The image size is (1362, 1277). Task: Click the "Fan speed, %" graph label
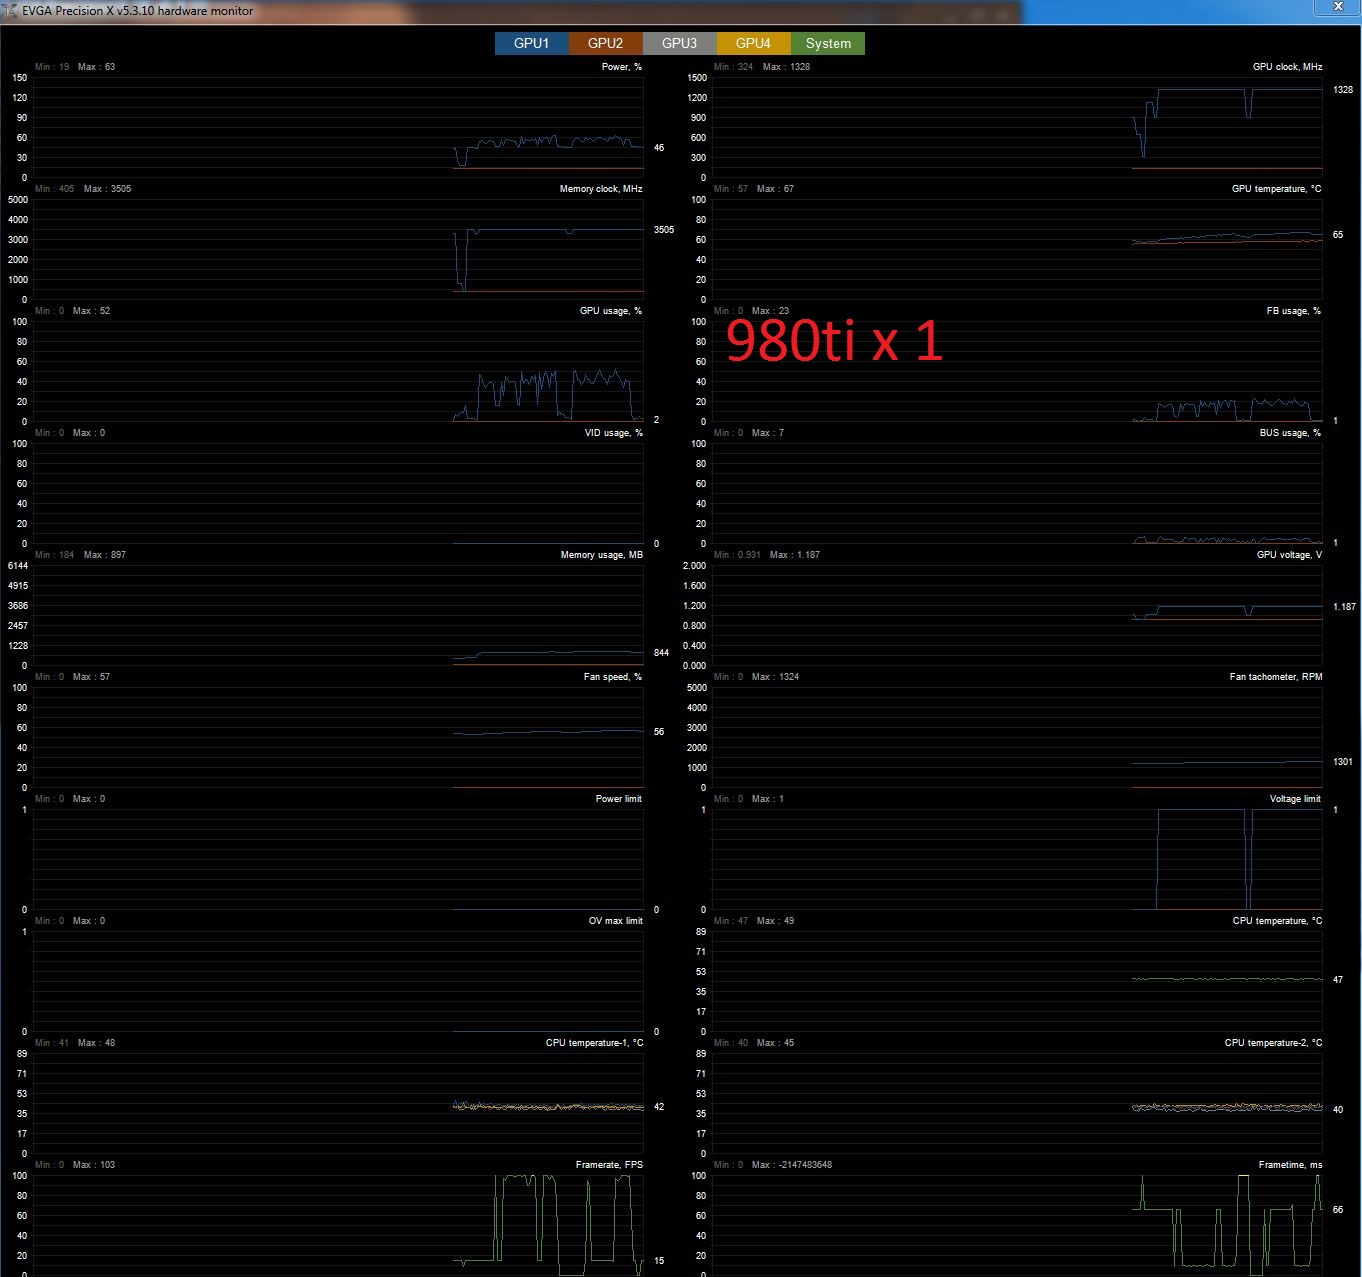(x=613, y=677)
